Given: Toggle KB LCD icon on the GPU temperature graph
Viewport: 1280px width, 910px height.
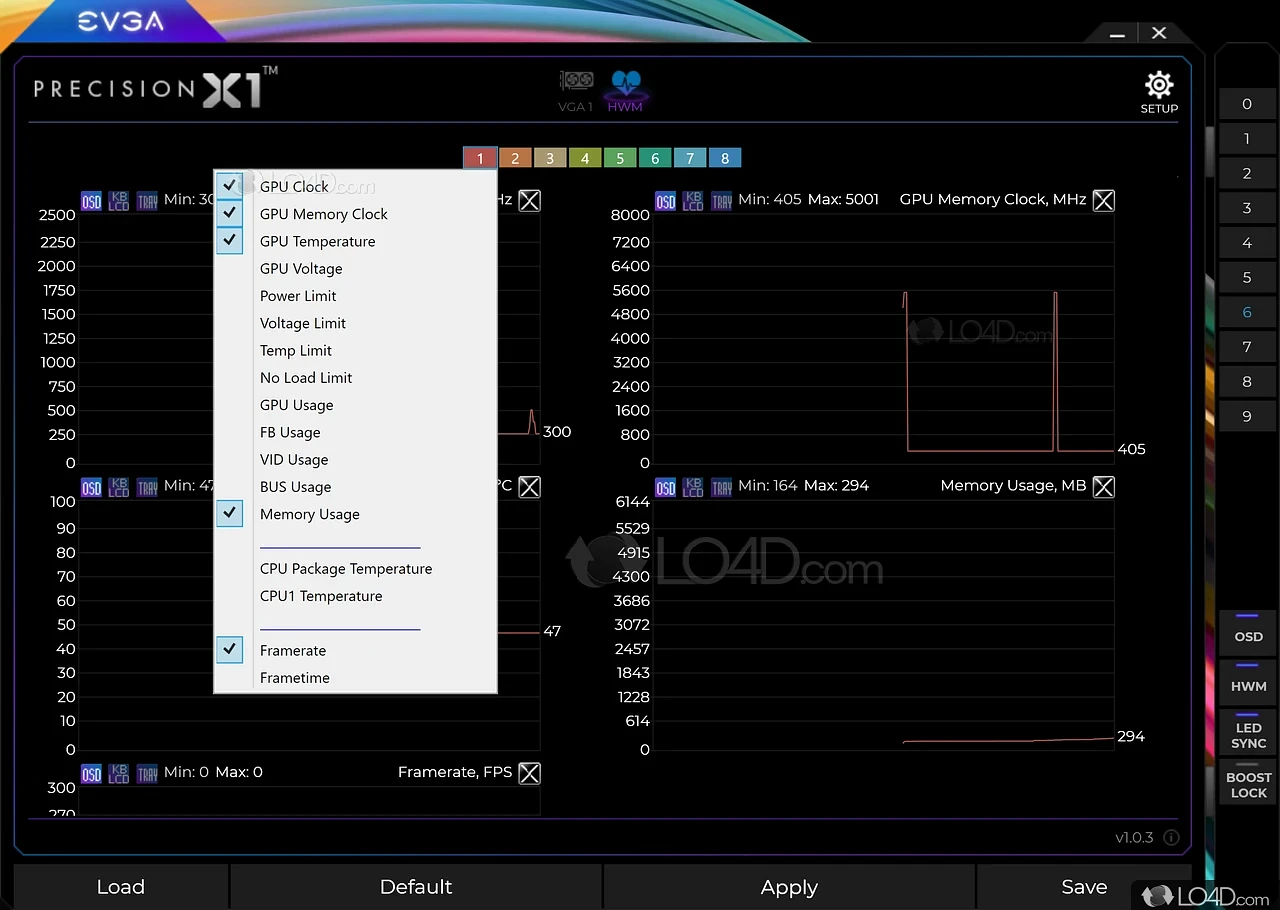Looking at the screenshot, I should [x=119, y=487].
